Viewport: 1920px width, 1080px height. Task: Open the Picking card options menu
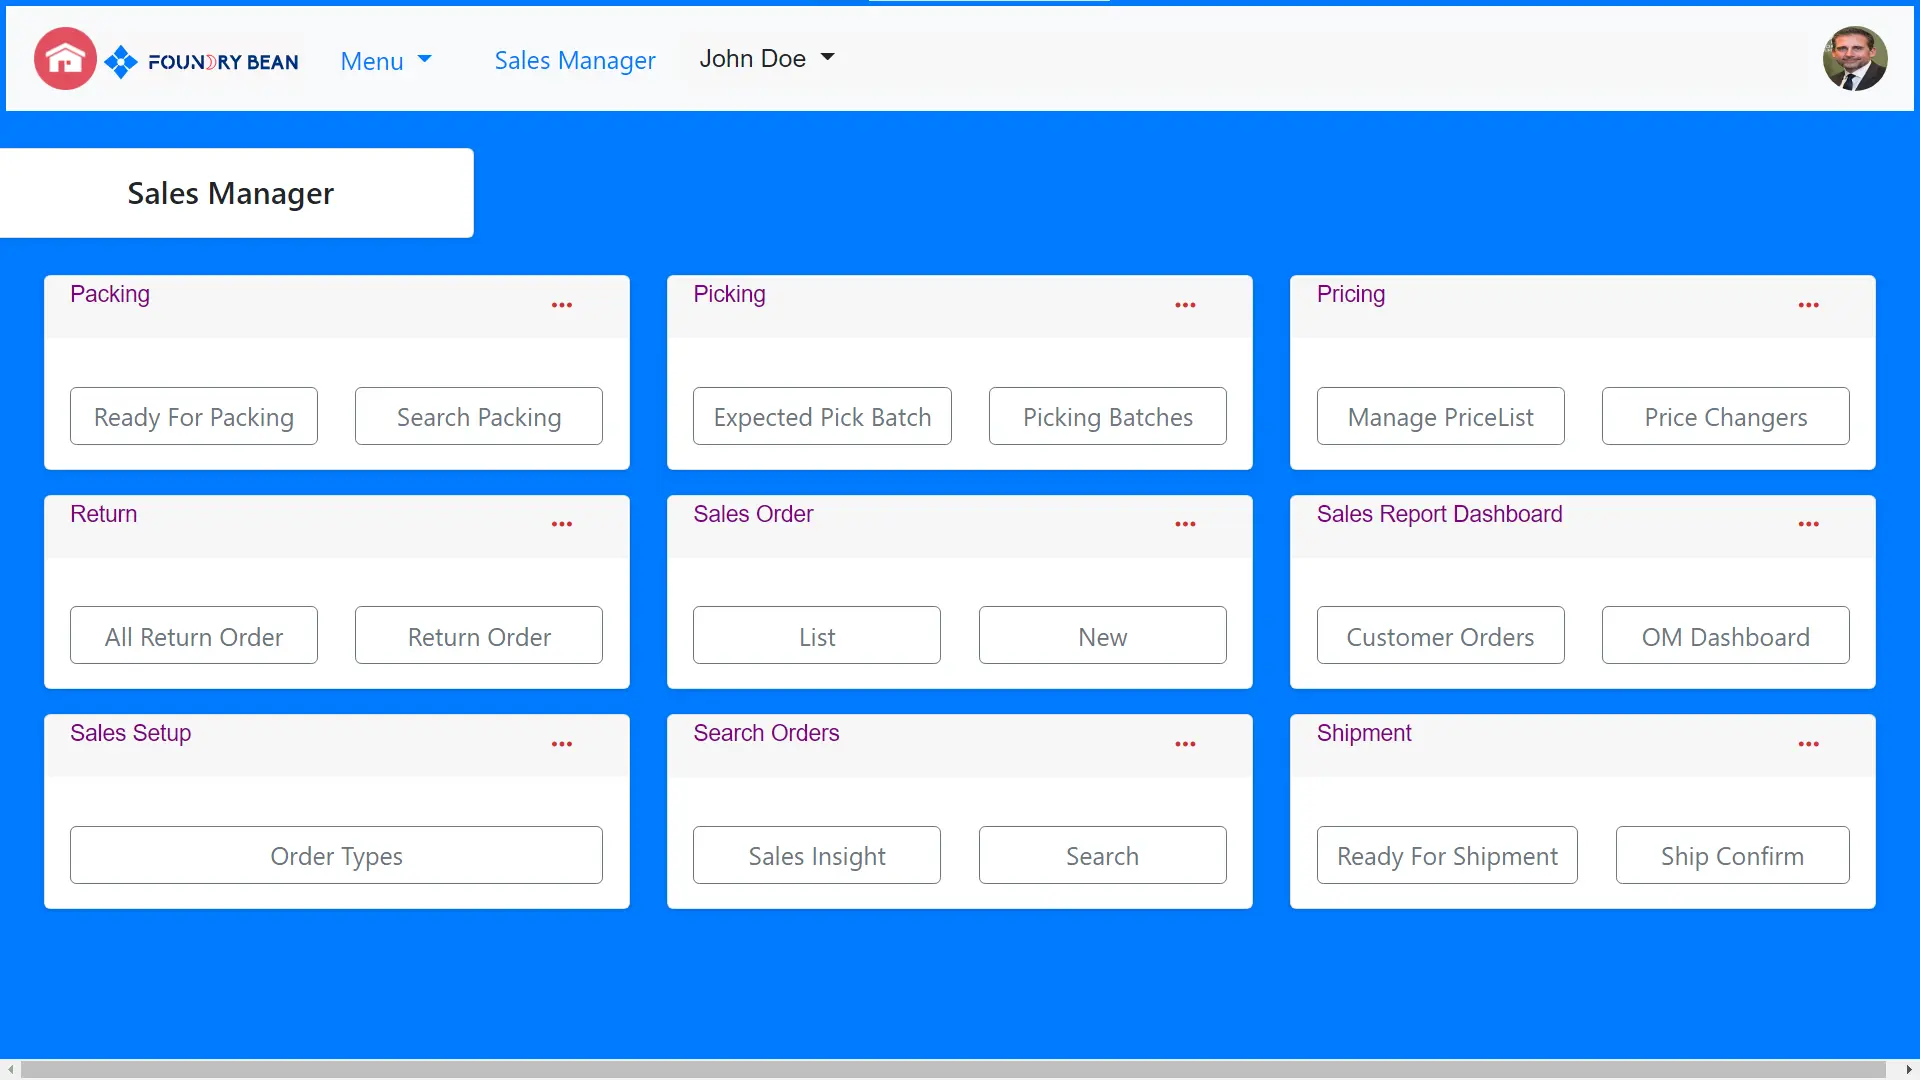pyautogui.click(x=1186, y=305)
